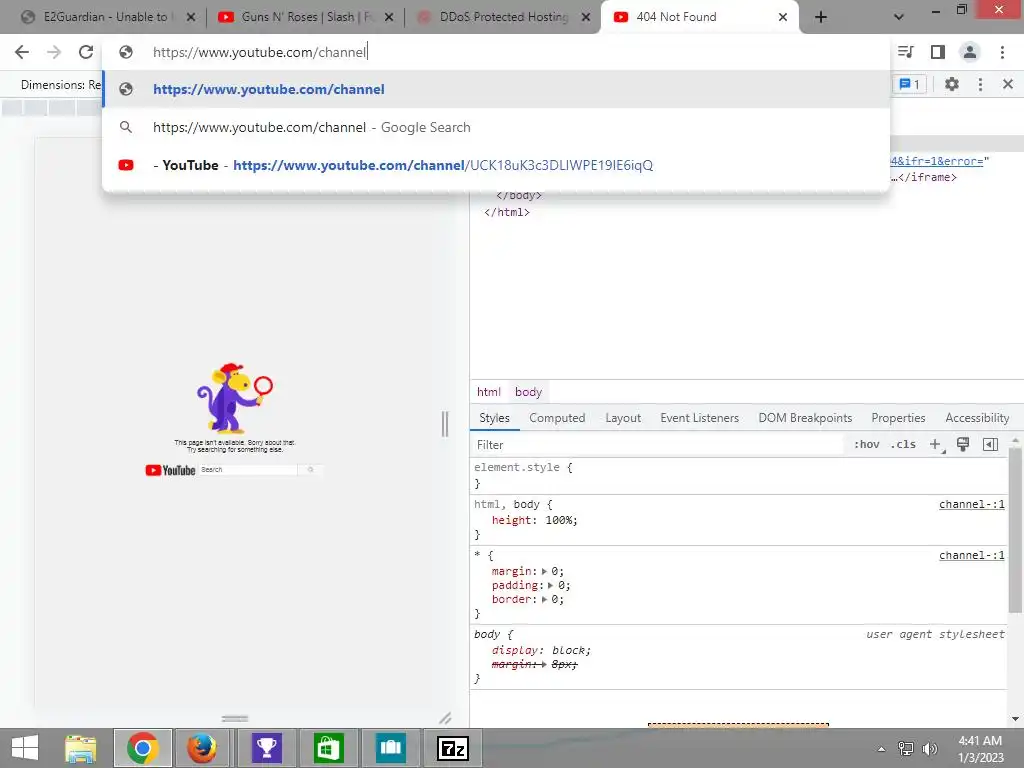Add new style rule plus icon

pyautogui.click(x=936, y=445)
